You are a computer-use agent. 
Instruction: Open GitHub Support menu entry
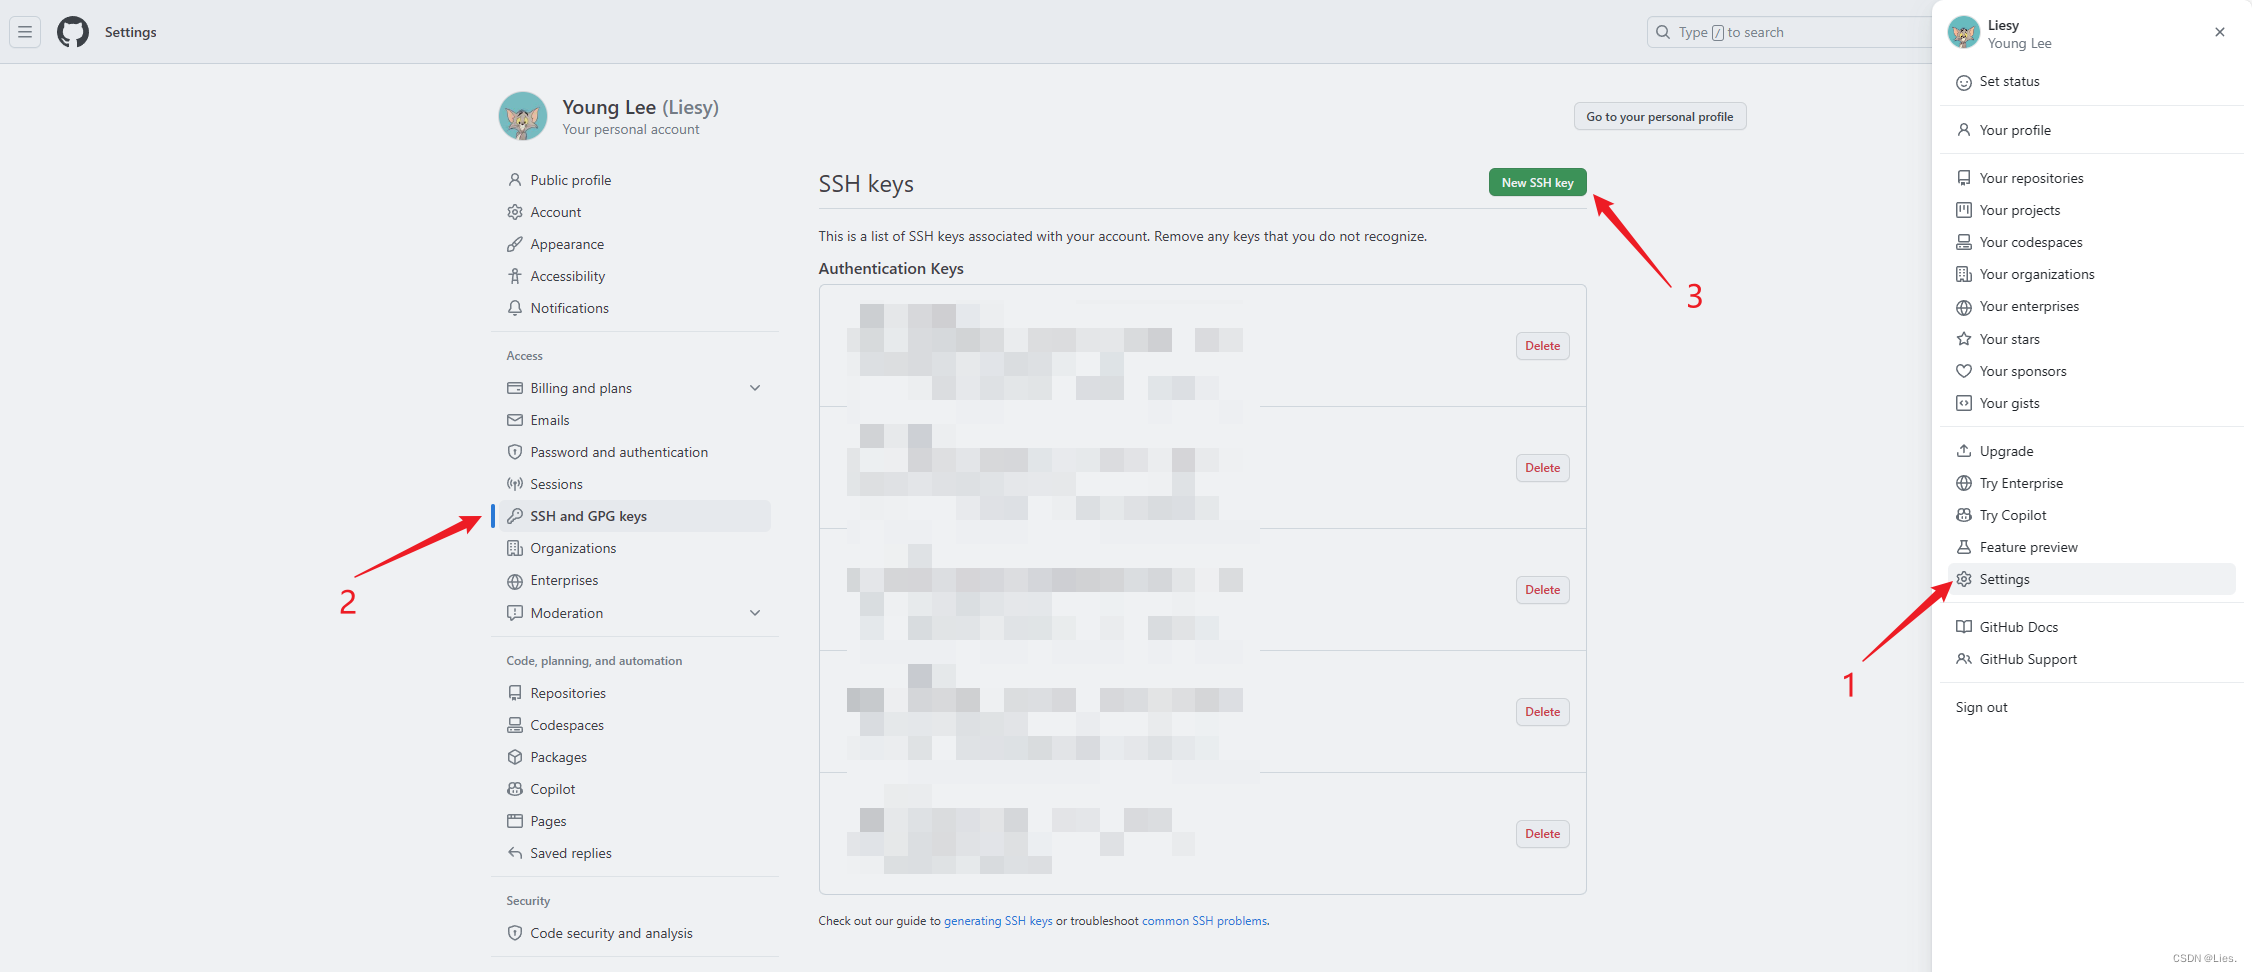coord(2092,659)
